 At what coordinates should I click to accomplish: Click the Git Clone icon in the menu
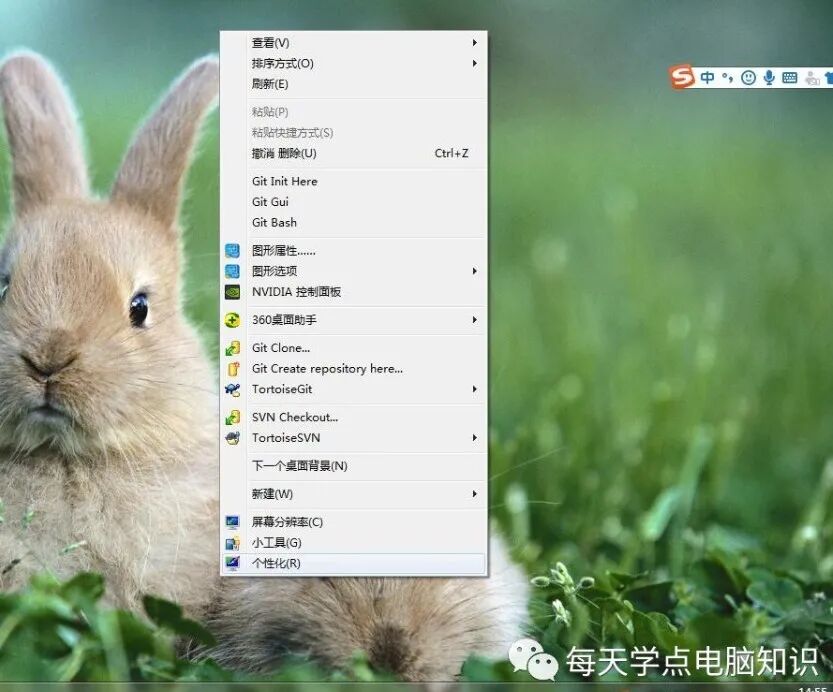233,347
